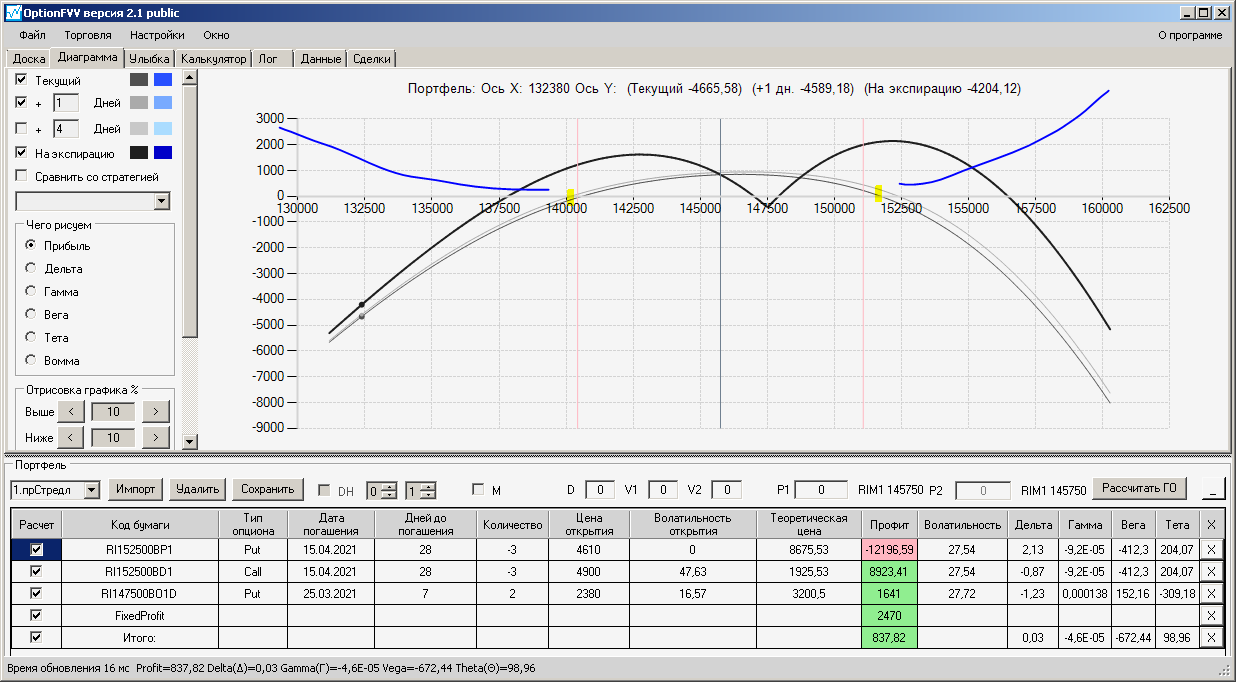Click the Профит cell showing -12196,59
The height and width of the screenshot is (682, 1236).
pyautogui.click(x=889, y=549)
